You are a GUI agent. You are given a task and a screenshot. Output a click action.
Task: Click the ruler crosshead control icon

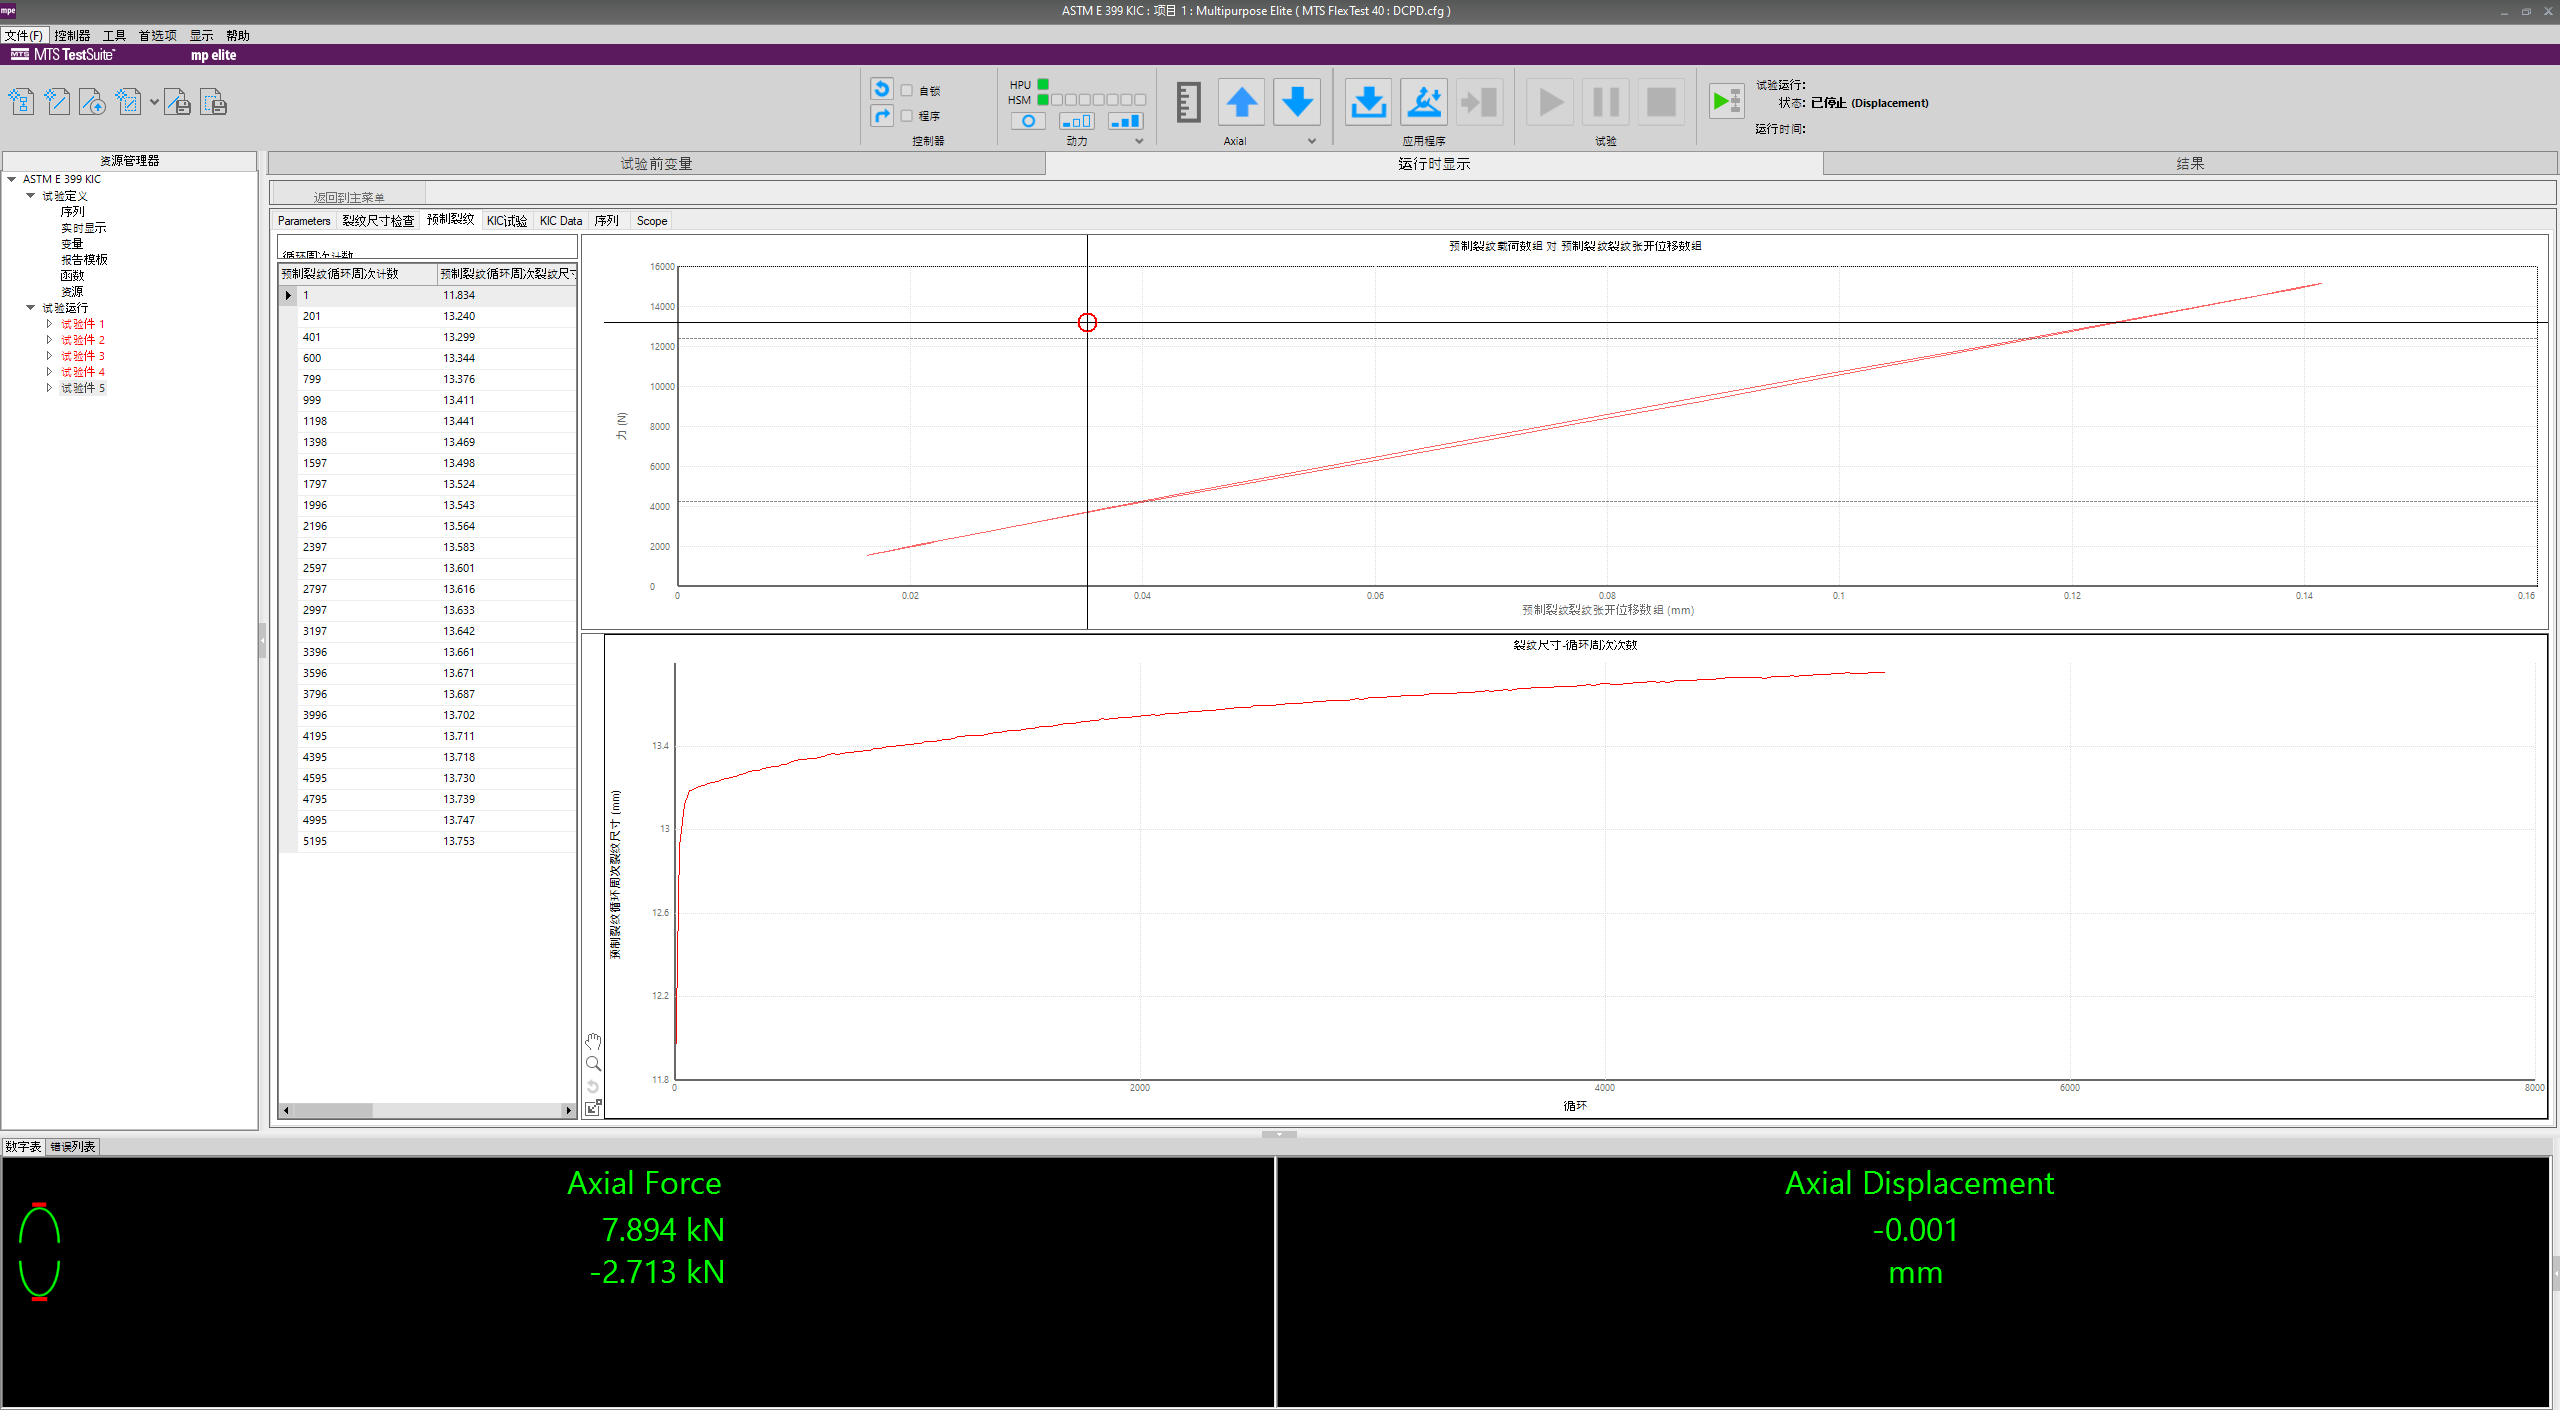pos(1188,102)
